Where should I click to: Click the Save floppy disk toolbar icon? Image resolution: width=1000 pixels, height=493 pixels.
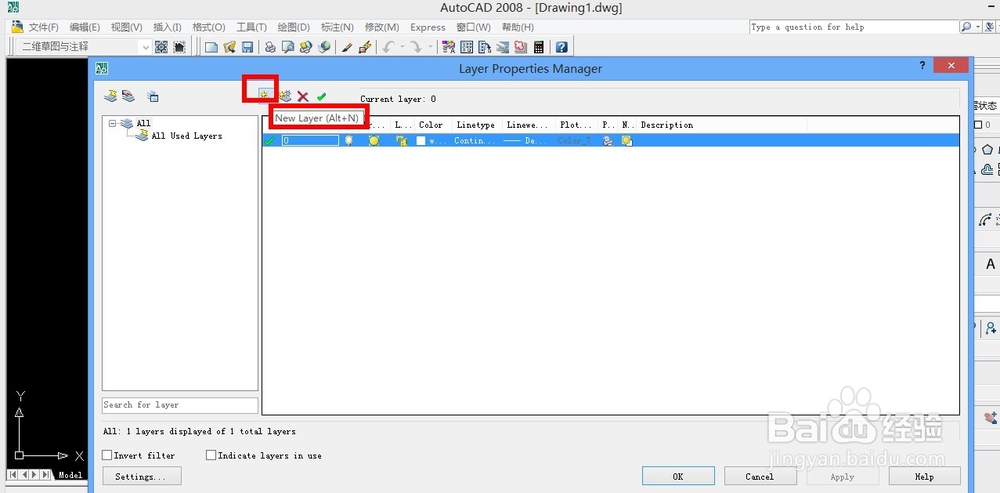(x=247, y=47)
